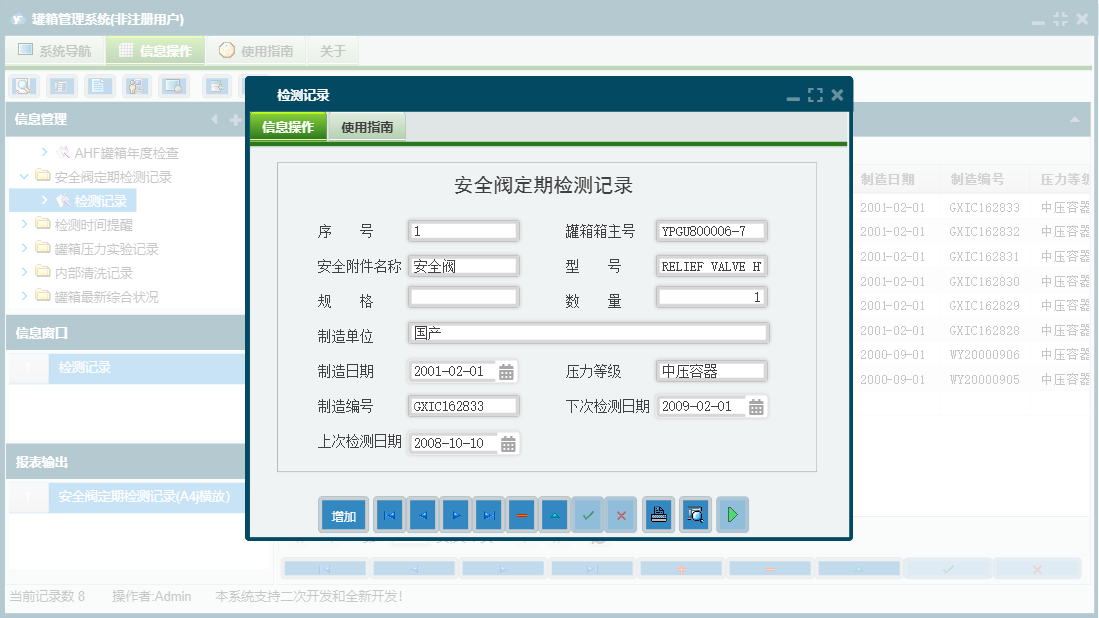Open the 安全阀定期检测记录(A4横放) report

pyautogui.click(x=146, y=497)
